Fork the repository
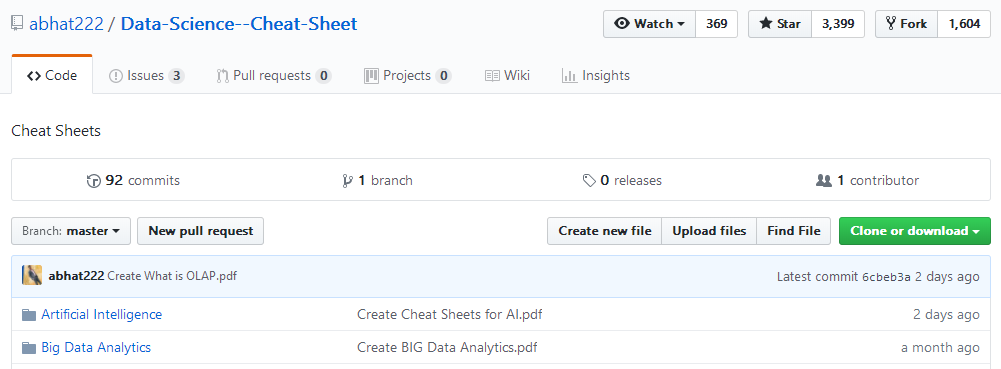Image resolution: width=1001 pixels, height=369 pixels. click(x=906, y=24)
